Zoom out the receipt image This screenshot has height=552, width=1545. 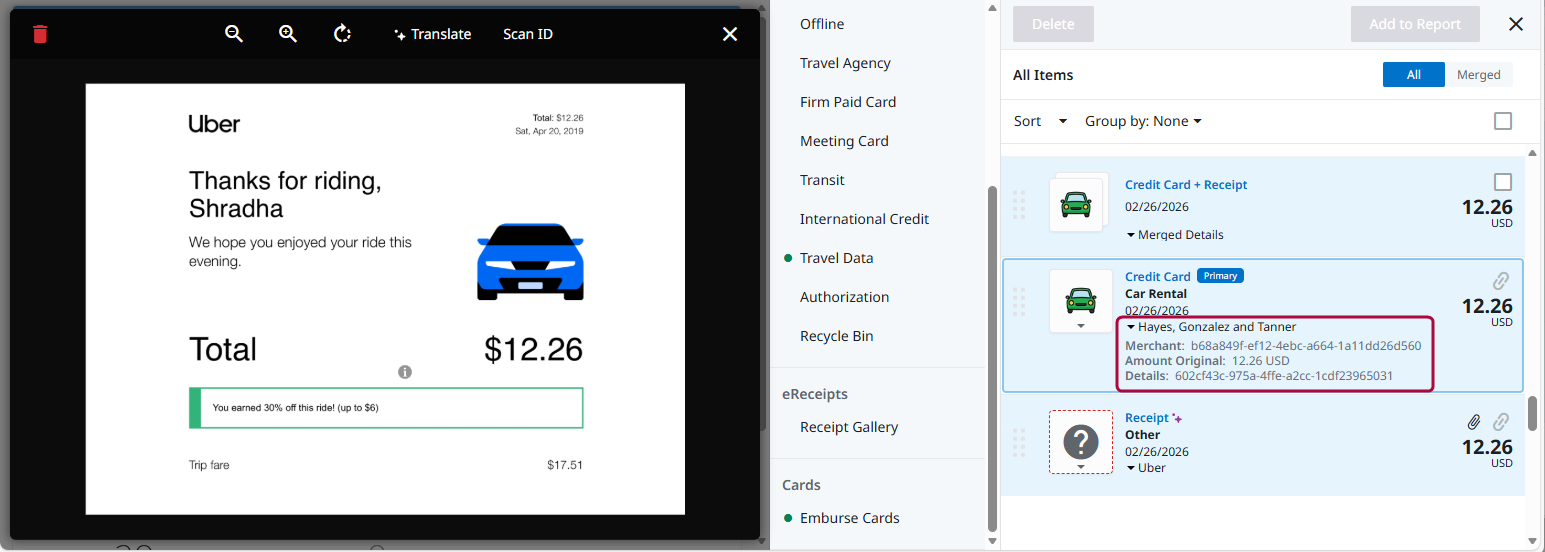coord(234,34)
